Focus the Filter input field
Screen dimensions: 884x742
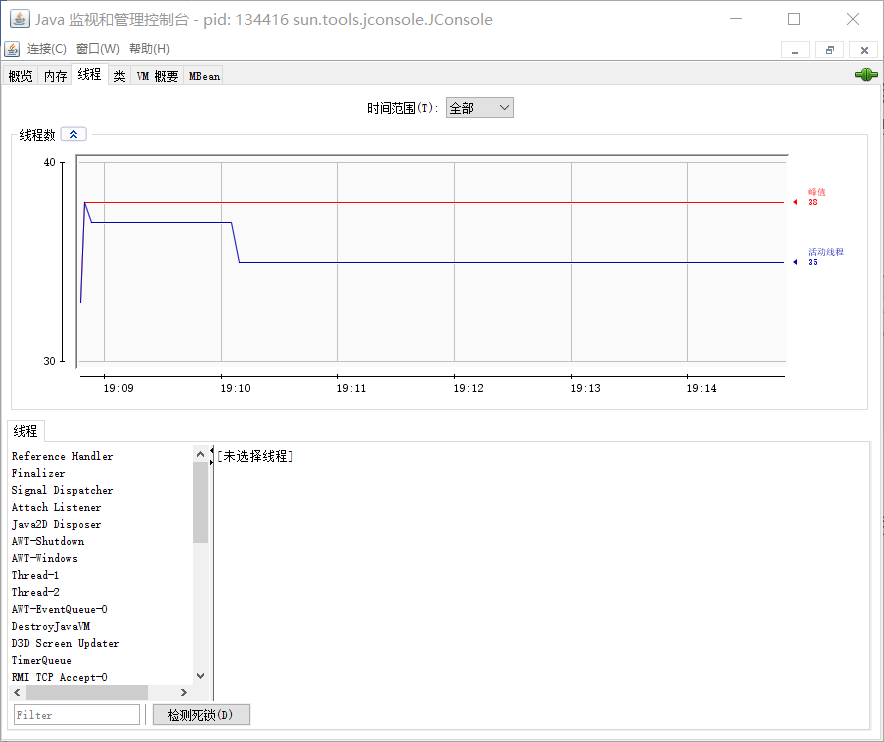[x=77, y=714]
